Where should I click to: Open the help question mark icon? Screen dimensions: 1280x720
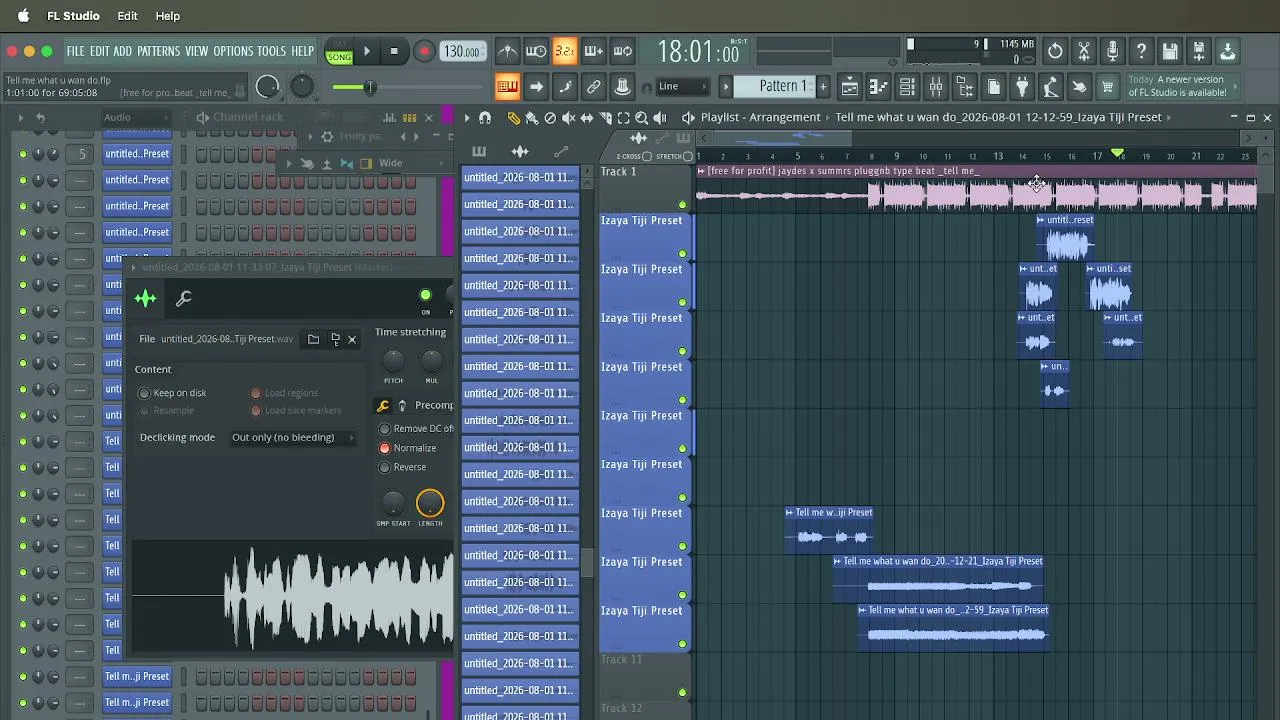(x=1141, y=51)
